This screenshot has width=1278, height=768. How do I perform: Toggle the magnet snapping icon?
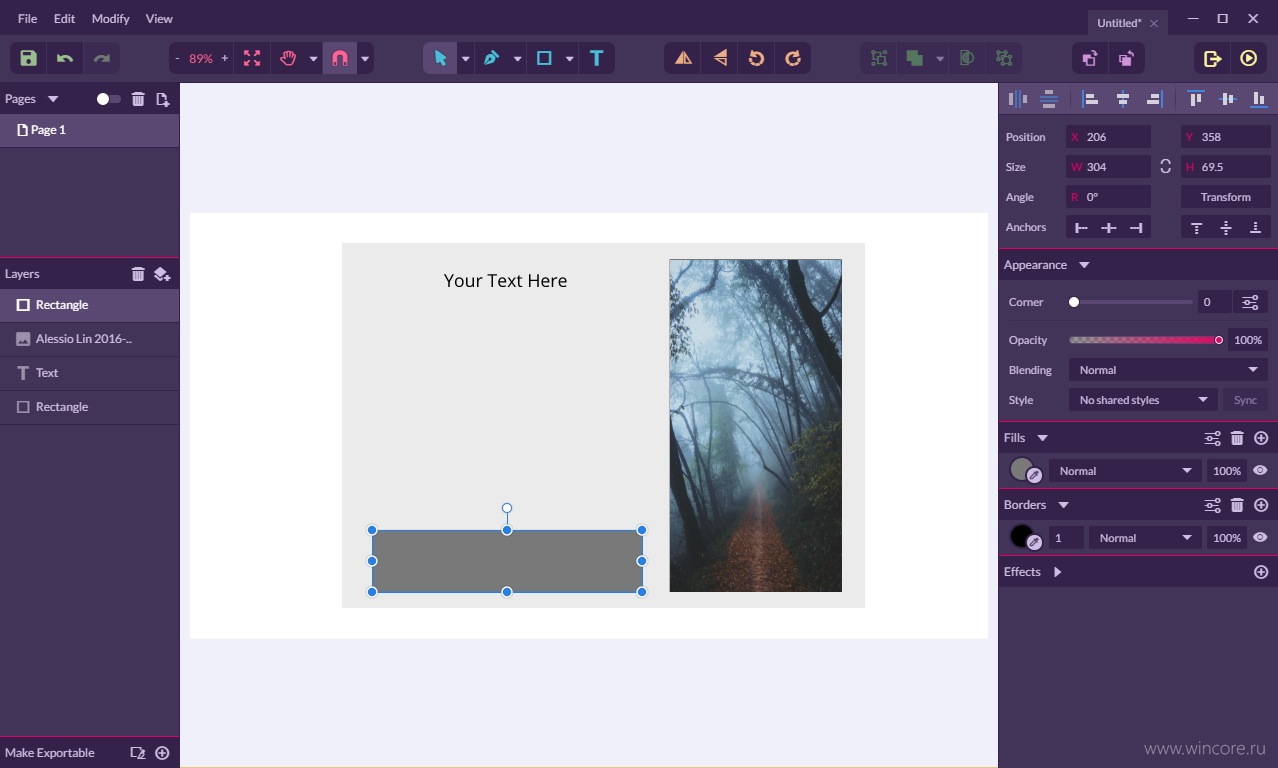pyautogui.click(x=340, y=58)
